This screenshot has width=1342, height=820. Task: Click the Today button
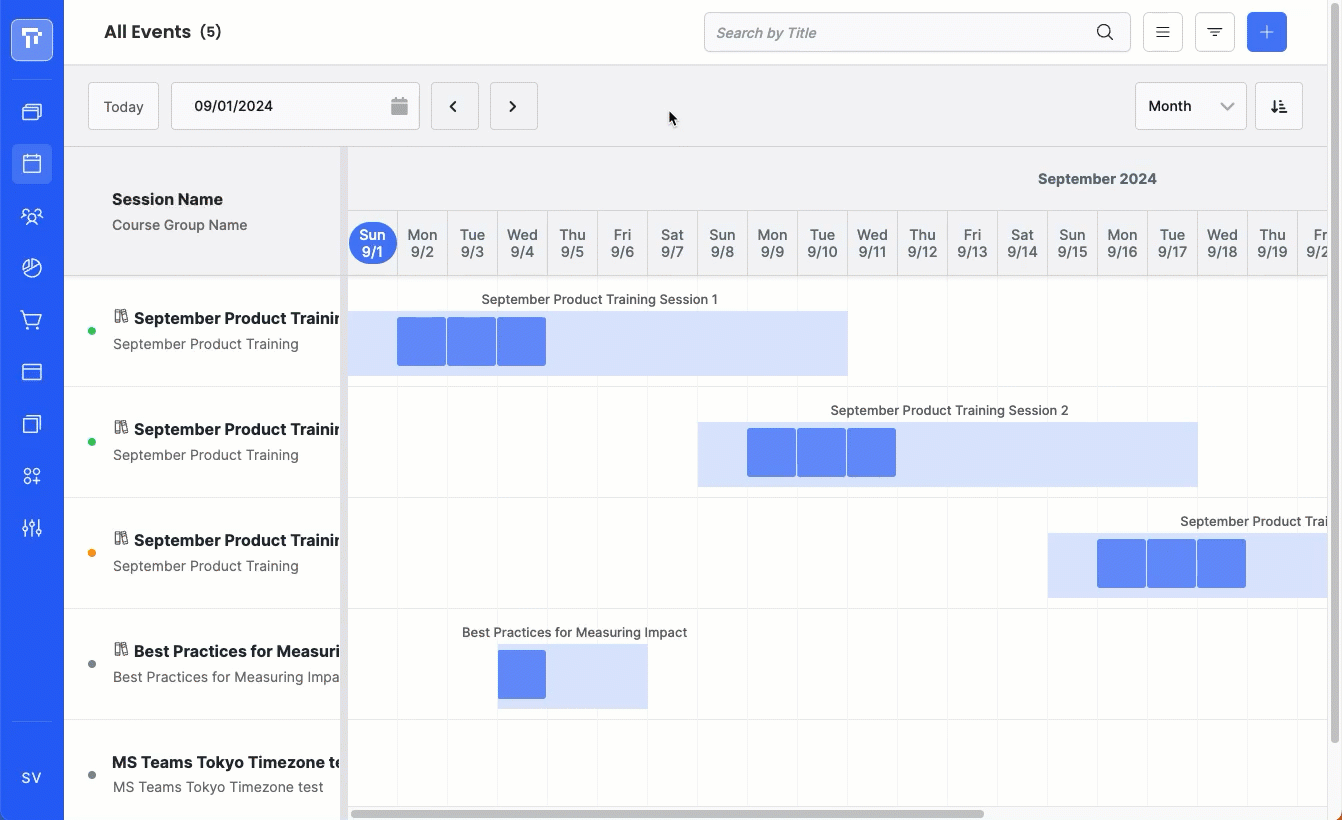123,106
